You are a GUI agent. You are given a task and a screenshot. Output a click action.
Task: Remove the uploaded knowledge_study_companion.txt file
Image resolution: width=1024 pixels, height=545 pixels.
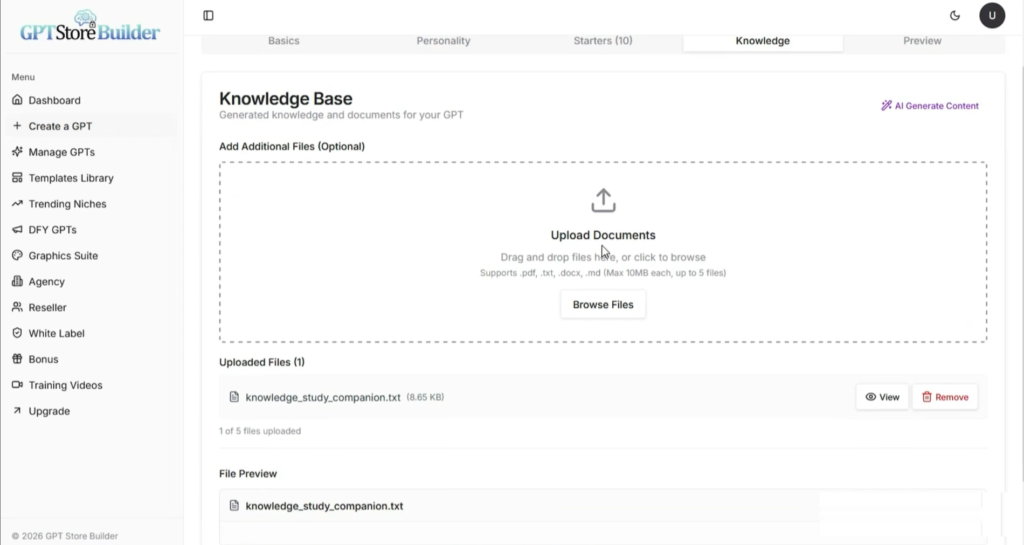[944, 397]
